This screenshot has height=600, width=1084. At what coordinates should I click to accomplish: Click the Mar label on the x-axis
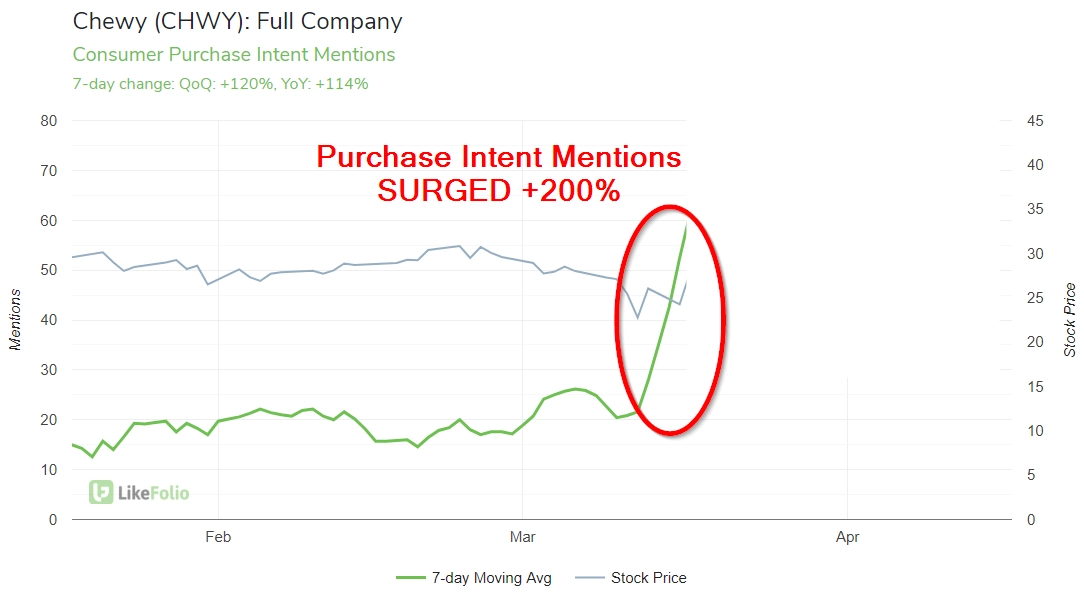[x=523, y=537]
